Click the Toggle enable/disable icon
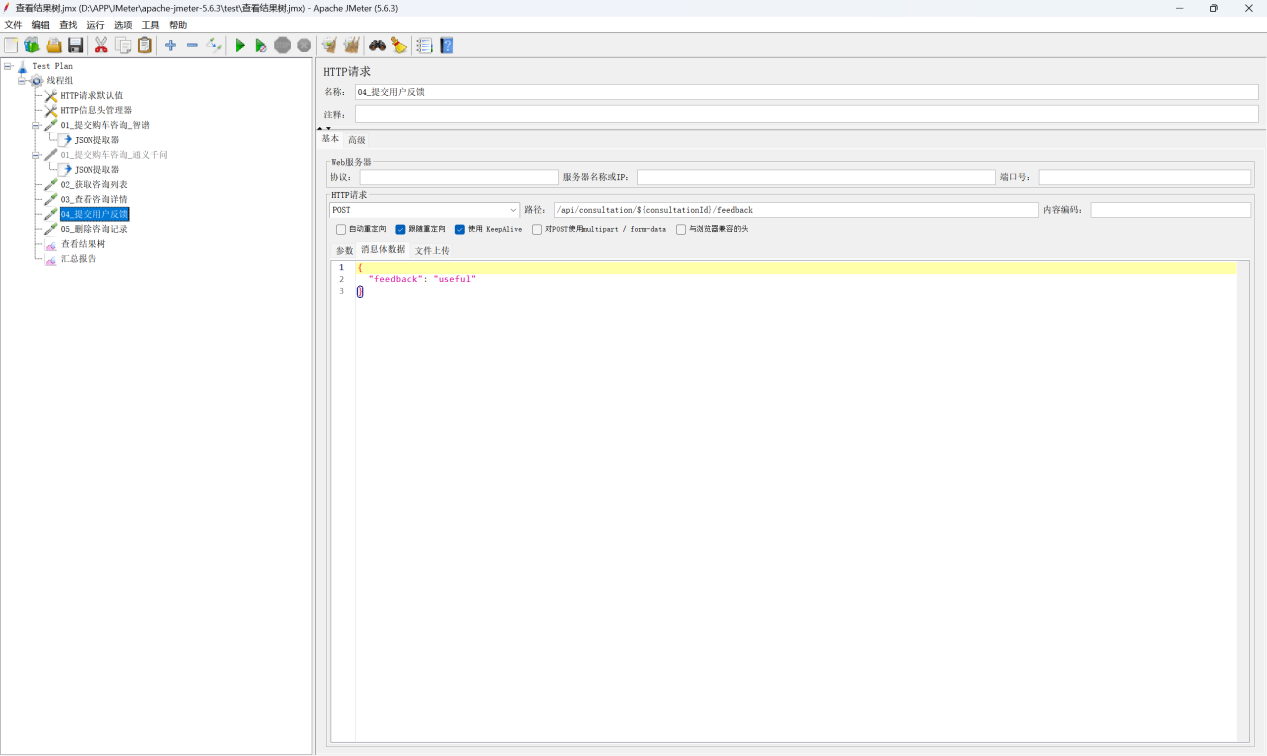1267x756 pixels. (x=214, y=45)
